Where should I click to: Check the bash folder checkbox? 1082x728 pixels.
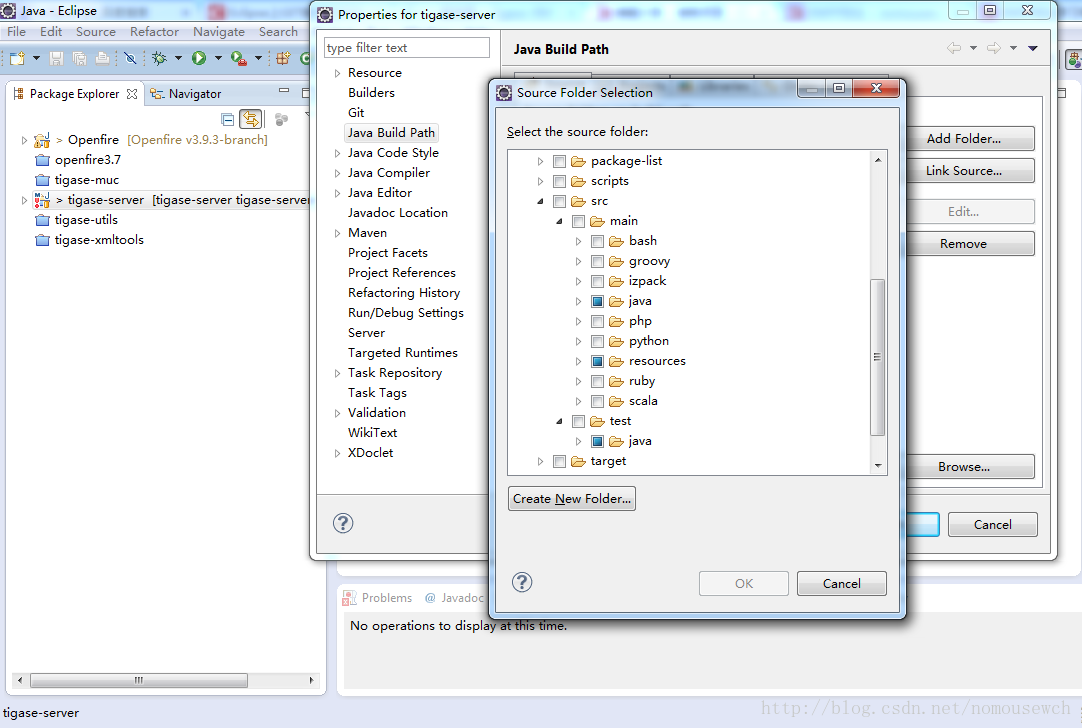[598, 242]
